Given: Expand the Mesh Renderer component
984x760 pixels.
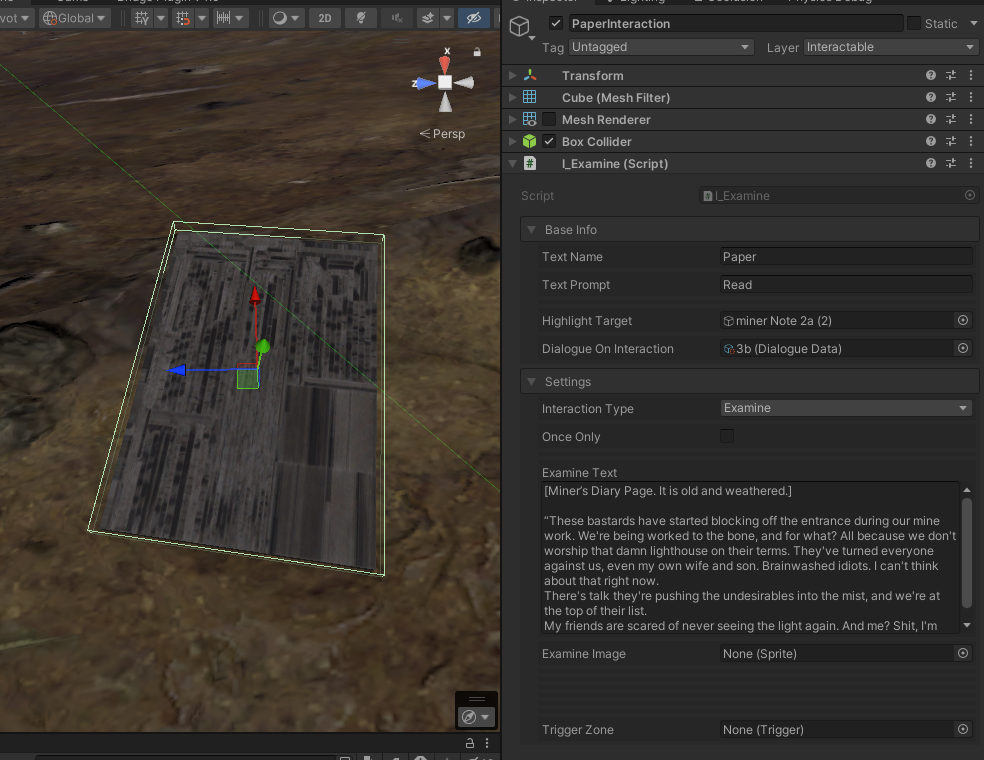Looking at the screenshot, I should click(513, 119).
